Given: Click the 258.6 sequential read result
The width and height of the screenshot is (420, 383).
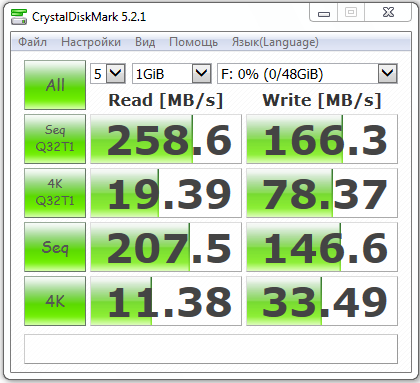Looking at the screenshot, I should coord(166,139).
